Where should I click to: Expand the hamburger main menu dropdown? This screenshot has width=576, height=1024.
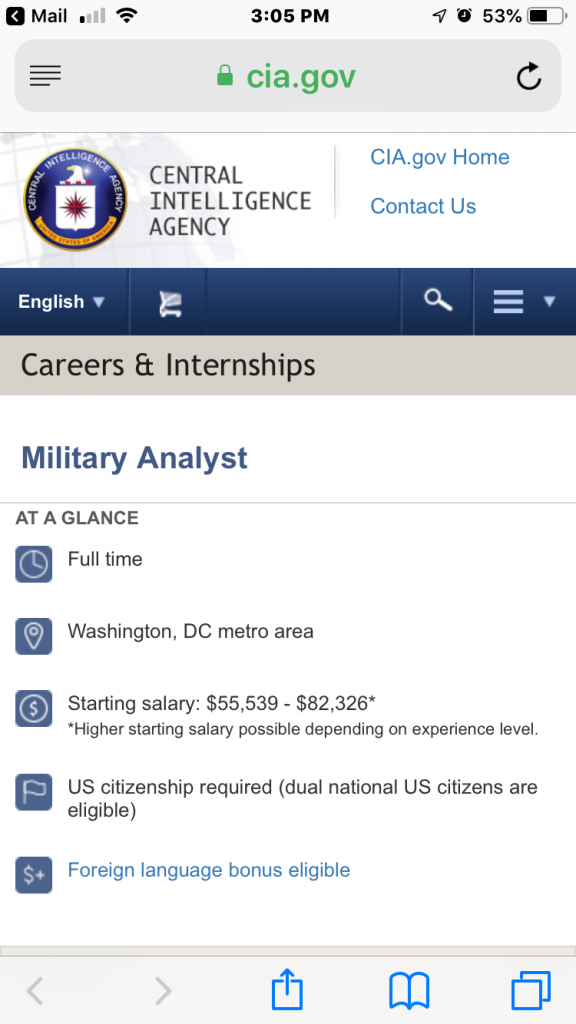pyautogui.click(x=524, y=302)
